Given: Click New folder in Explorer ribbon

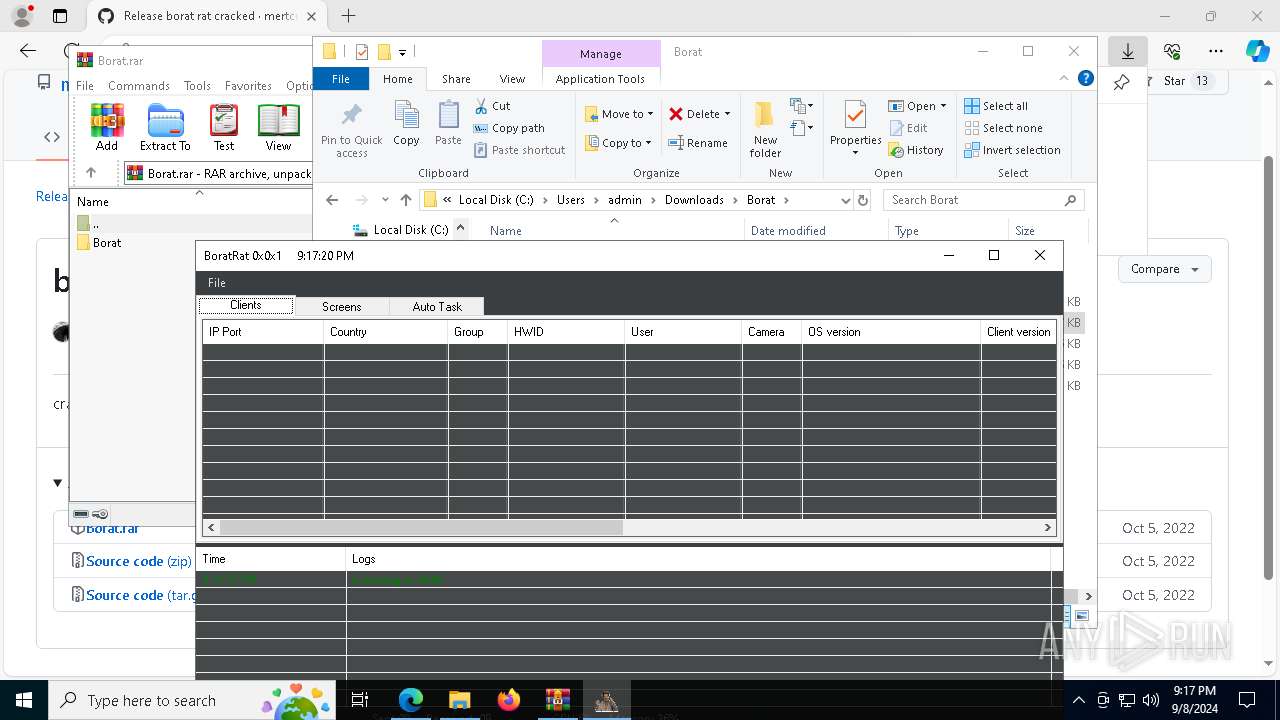Looking at the screenshot, I should (x=765, y=130).
